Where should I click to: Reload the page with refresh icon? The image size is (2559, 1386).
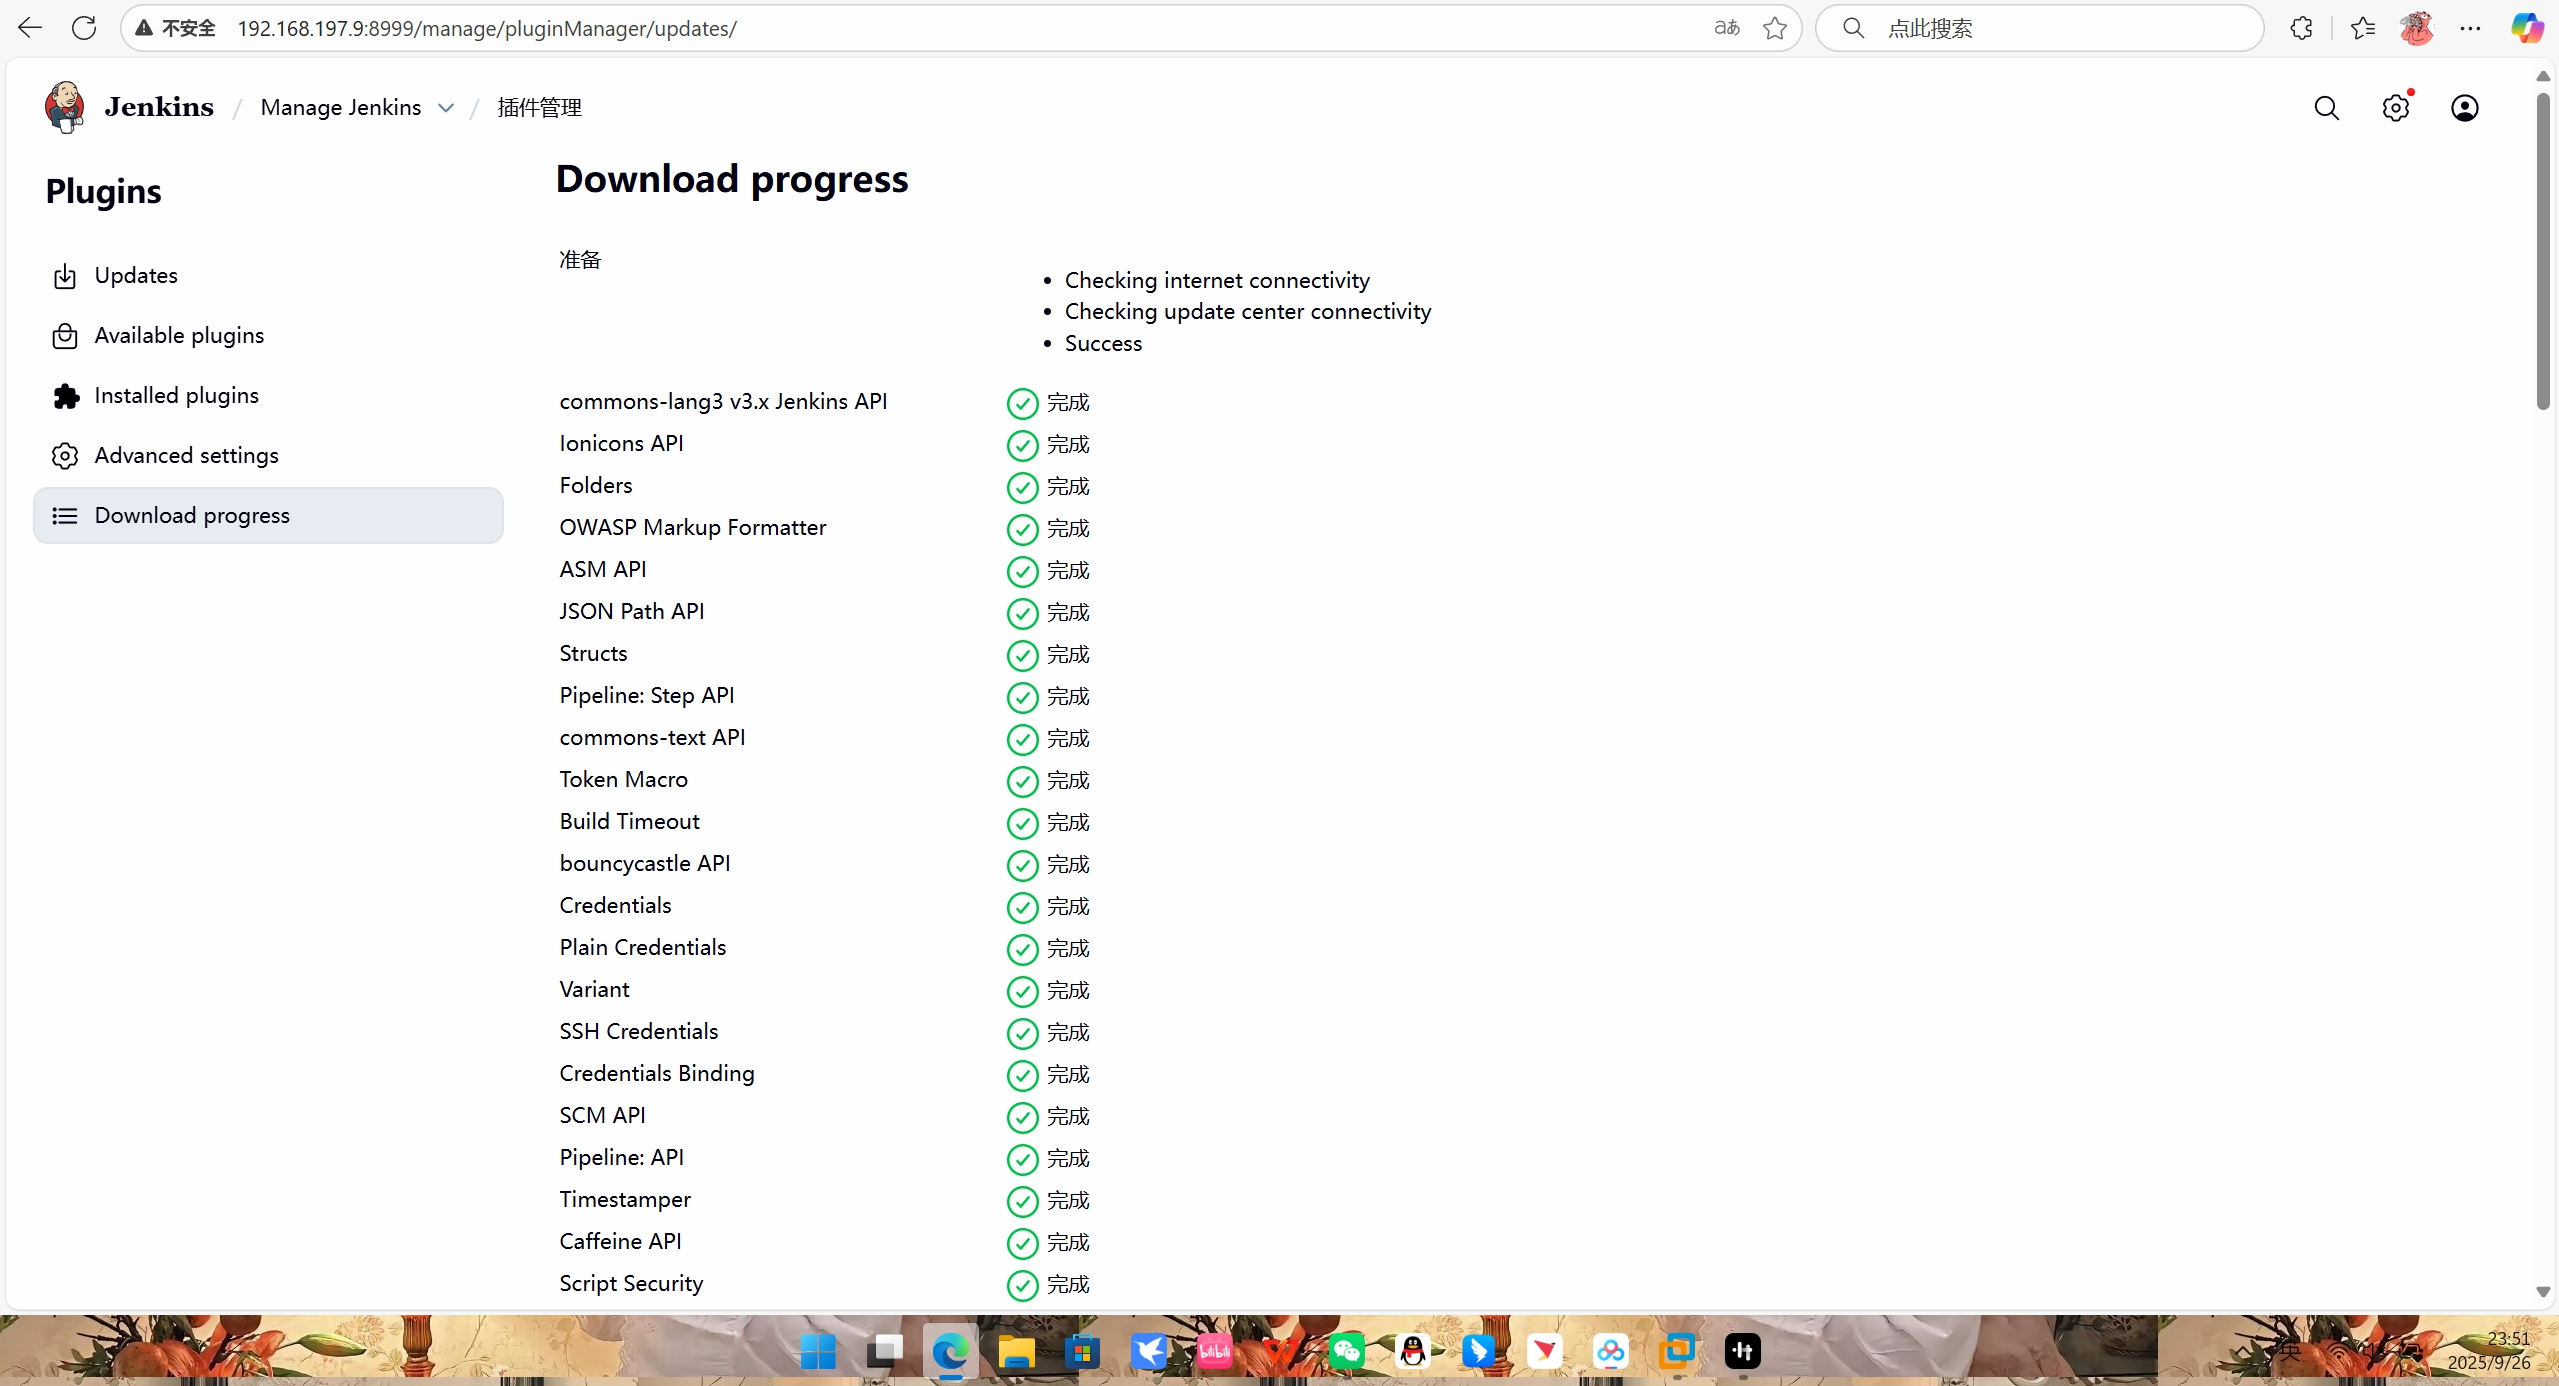coord(84,28)
